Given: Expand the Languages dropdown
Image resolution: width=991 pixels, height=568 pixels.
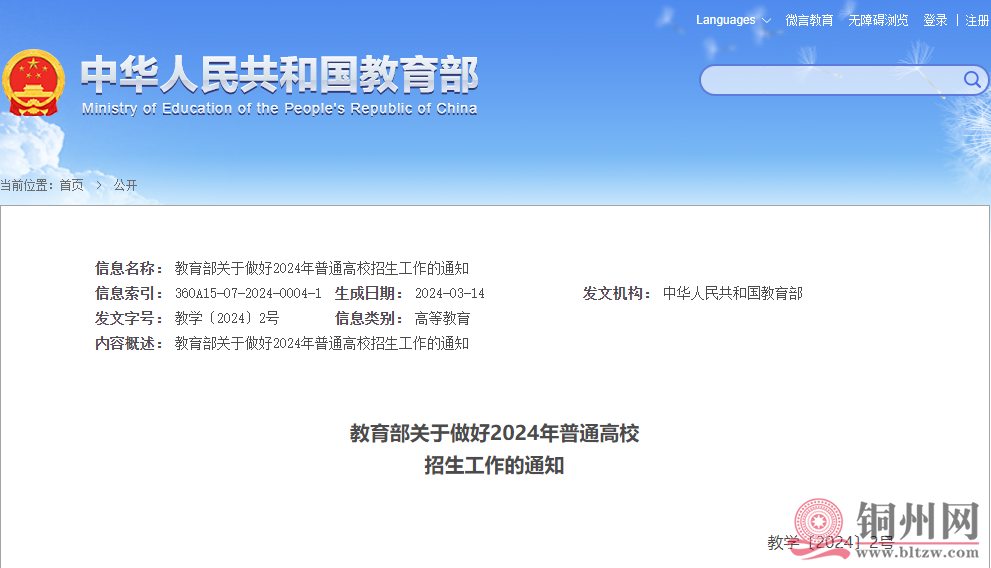Looking at the screenshot, I should pos(733,20).
